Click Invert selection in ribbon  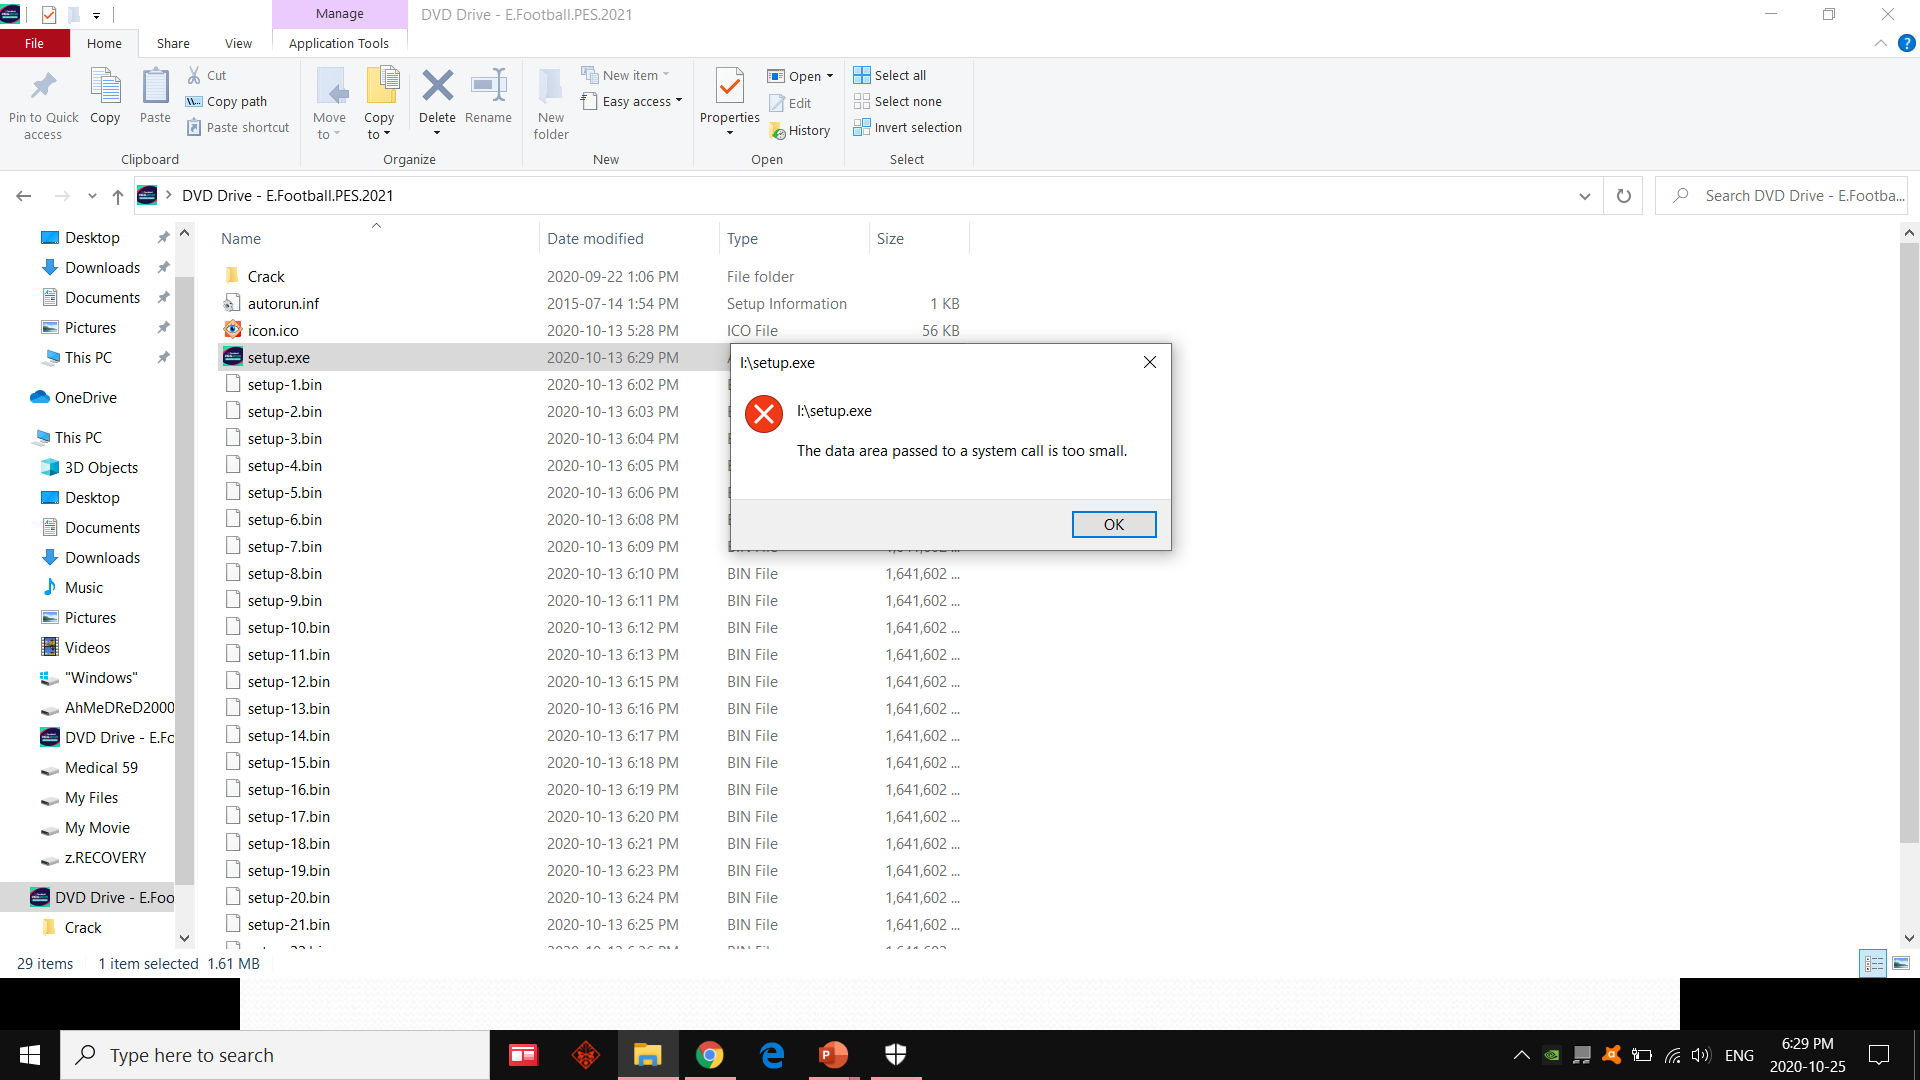click(907, 127)
